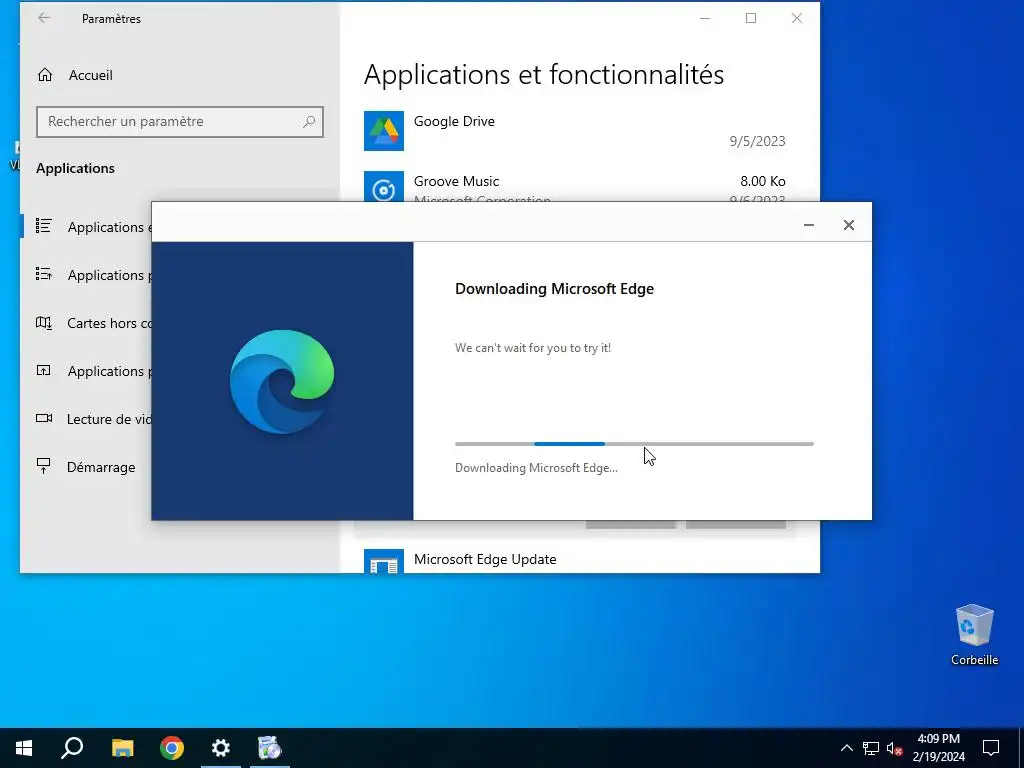
Task: Select the Microsoft Edge Update icon
Action: tap(383, 561)
